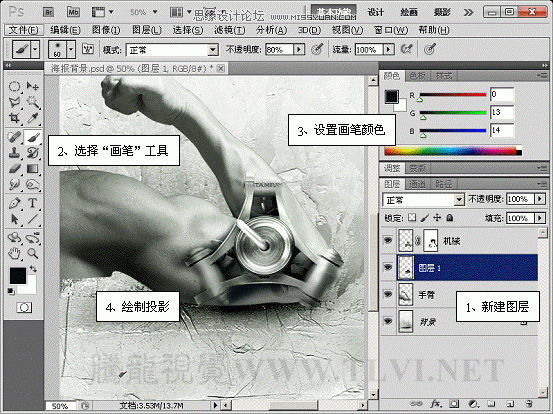Image resolution: width=553 pixels, height=414 pixels.
Task: Select the Eyedropper tool
Action: click(x=33, y=118)
